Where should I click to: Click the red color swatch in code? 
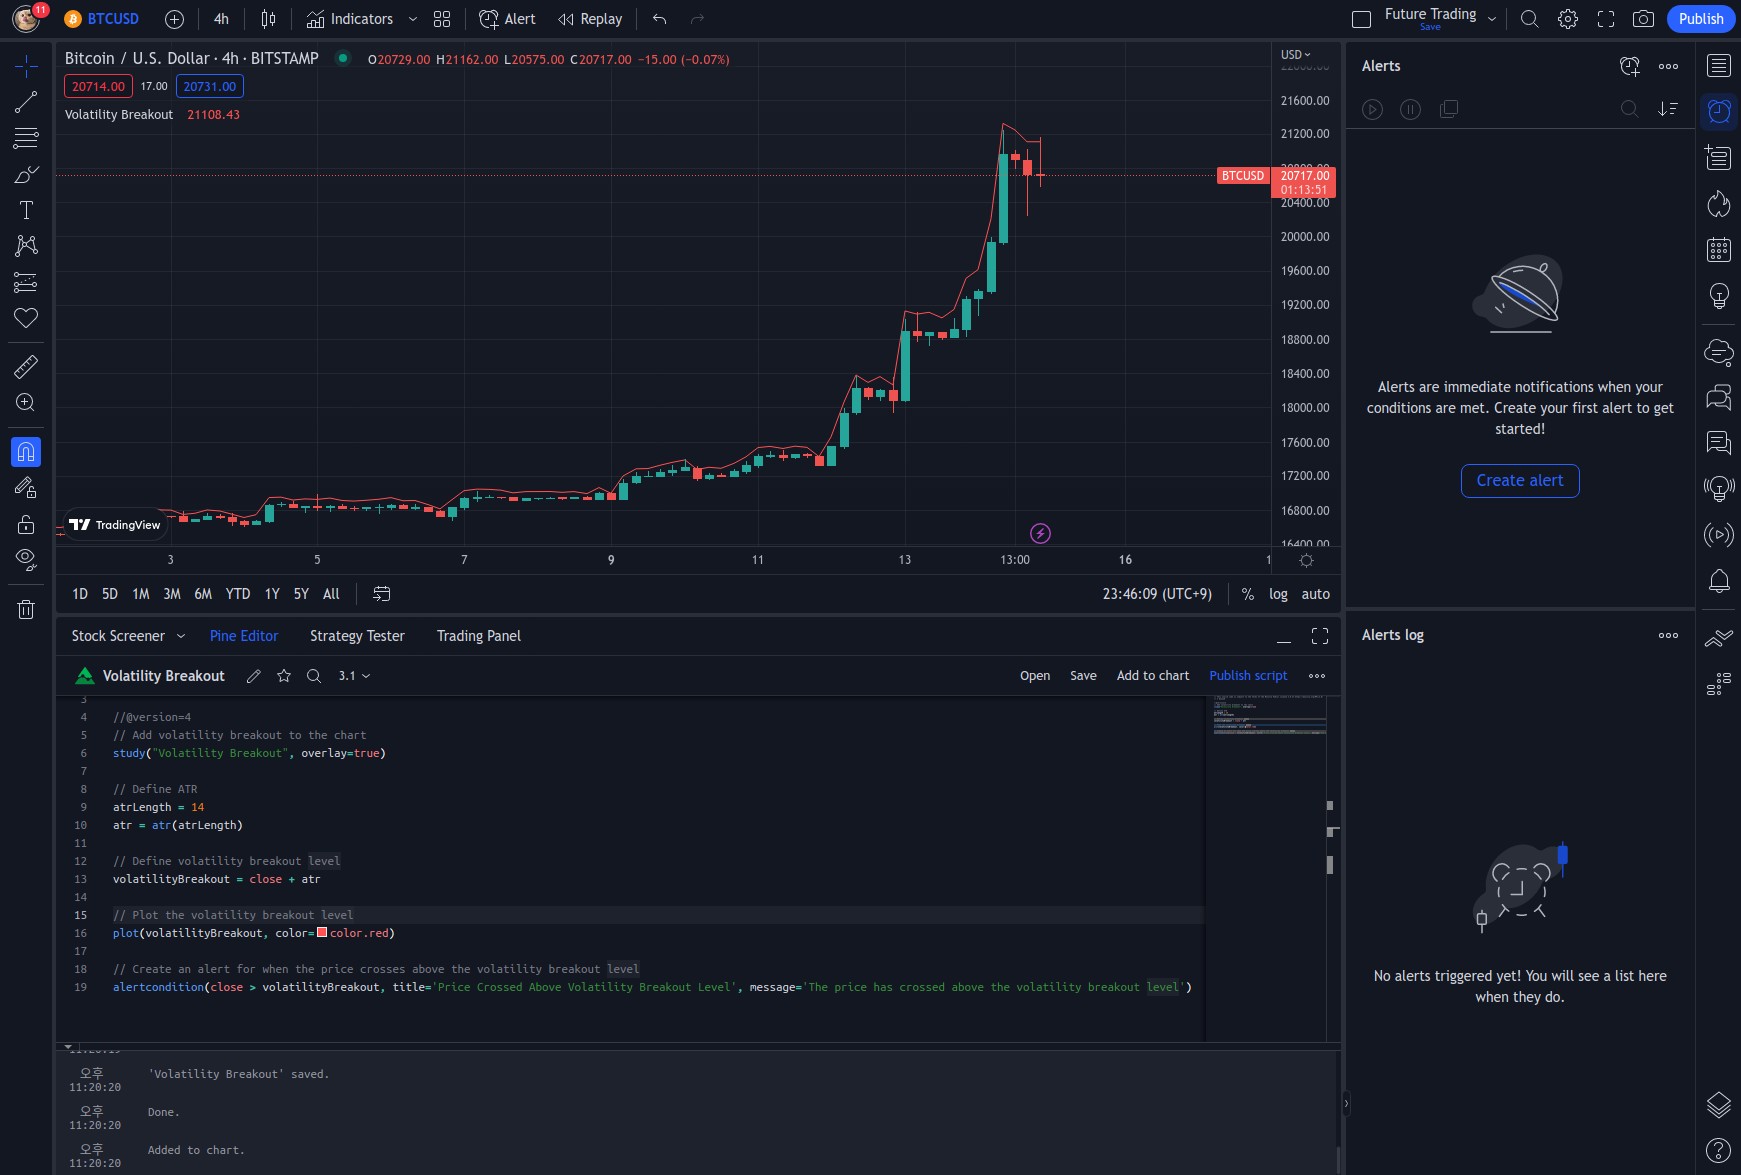pyautogui.click(x=322, y=933)
